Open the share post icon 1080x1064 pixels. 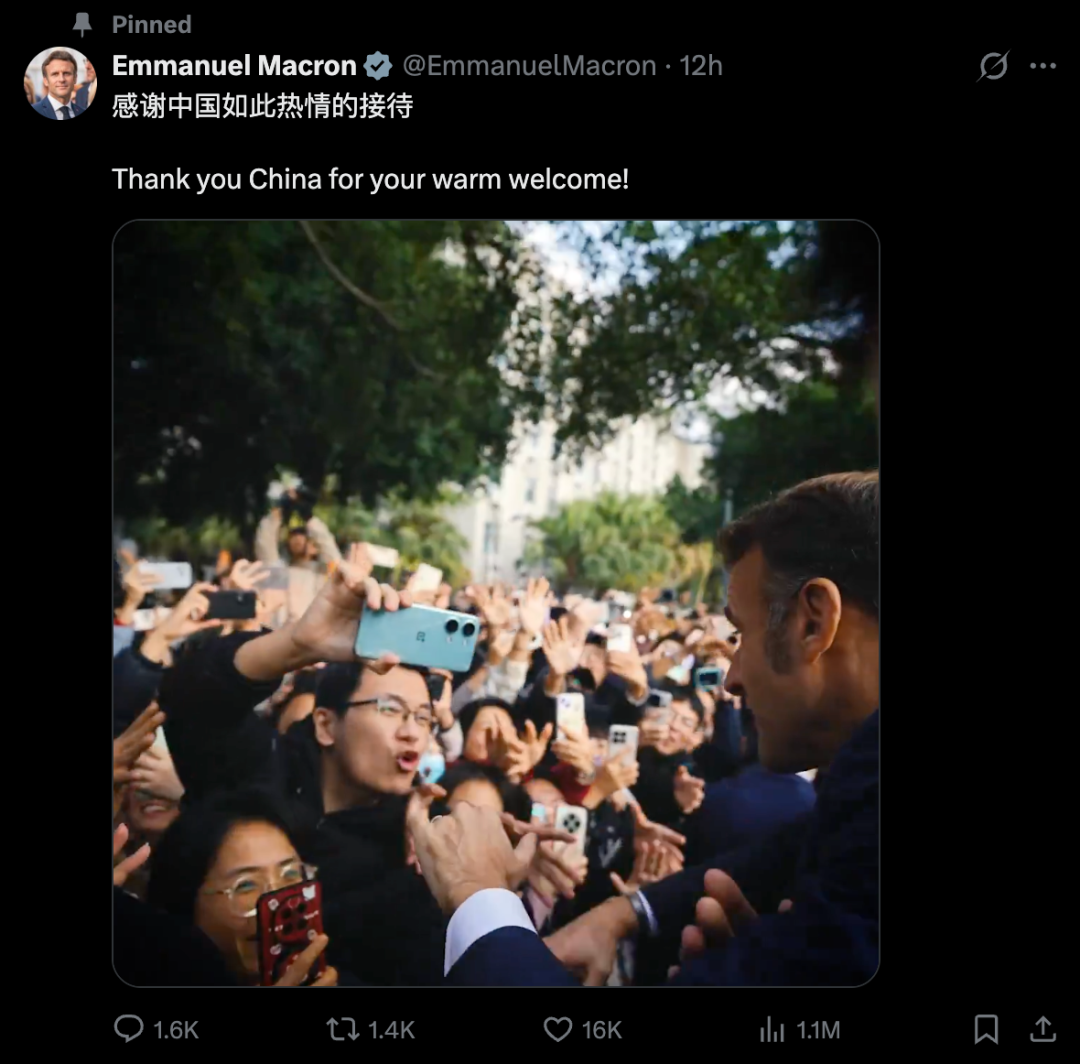coord(1042,1029)
